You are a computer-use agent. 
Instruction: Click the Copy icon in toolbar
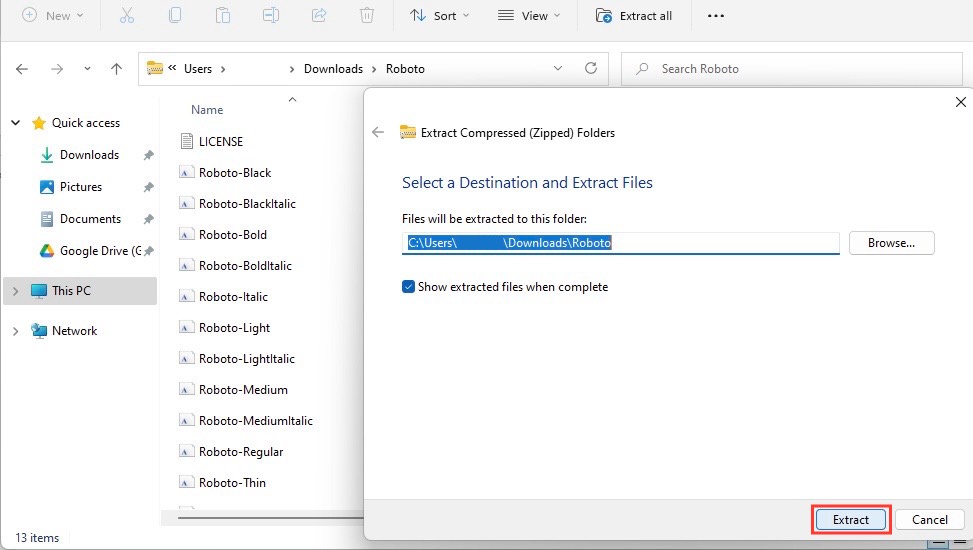[x=175, y=16]
